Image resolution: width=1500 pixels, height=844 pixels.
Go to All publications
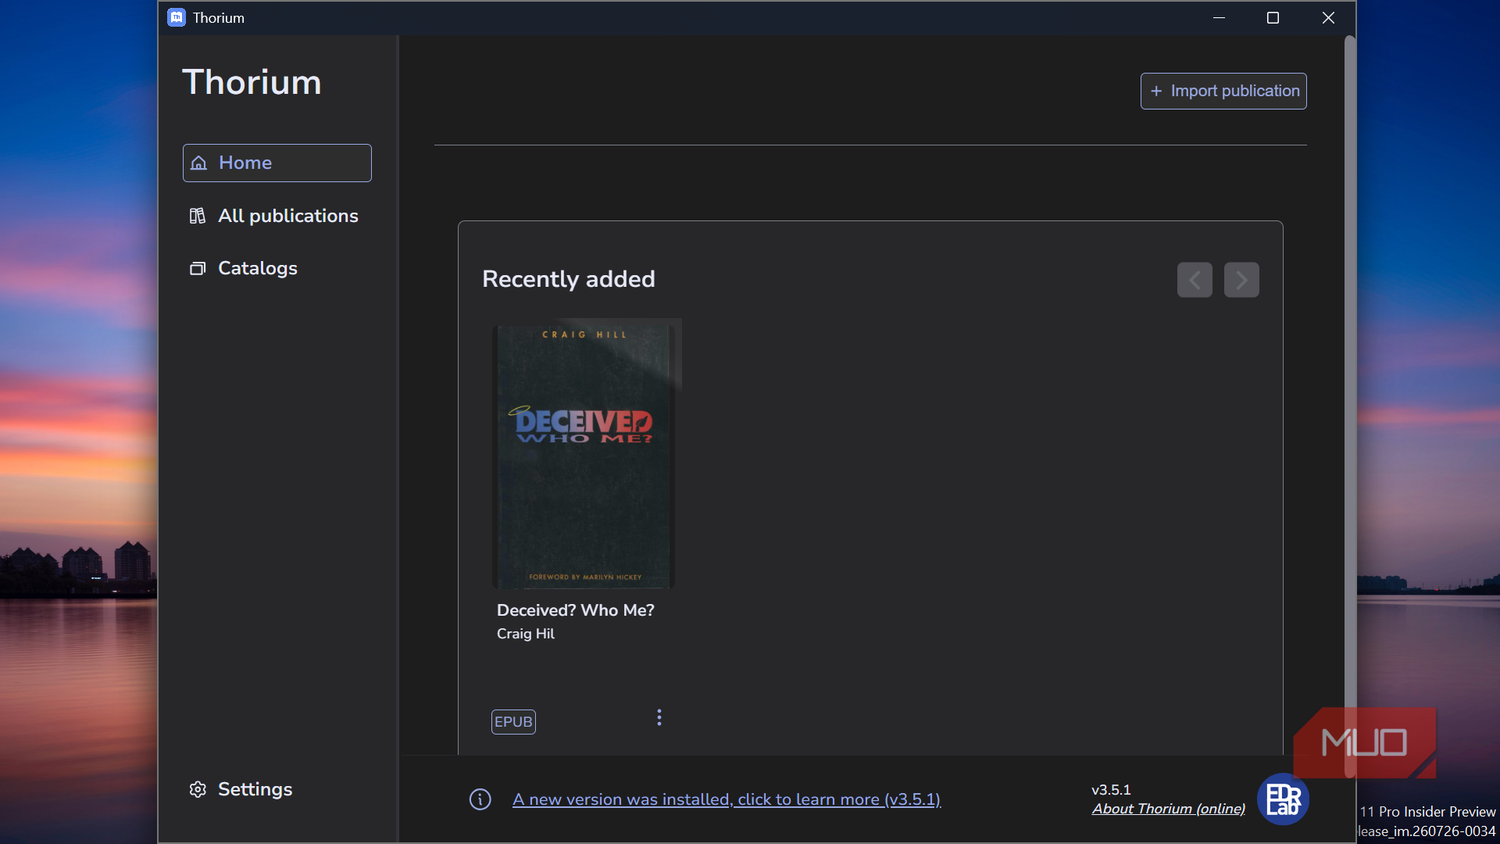pyautogui.click(x=274, y=216)
